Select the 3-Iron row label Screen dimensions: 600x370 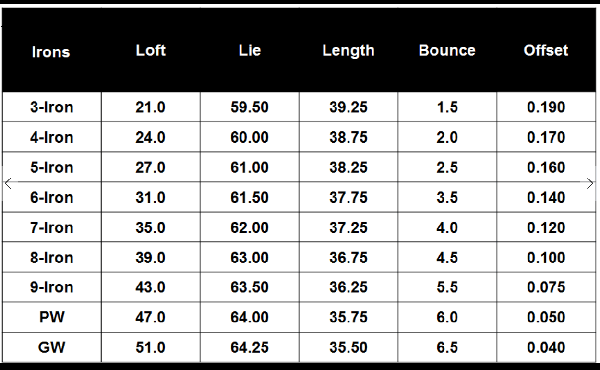(52, 107)
